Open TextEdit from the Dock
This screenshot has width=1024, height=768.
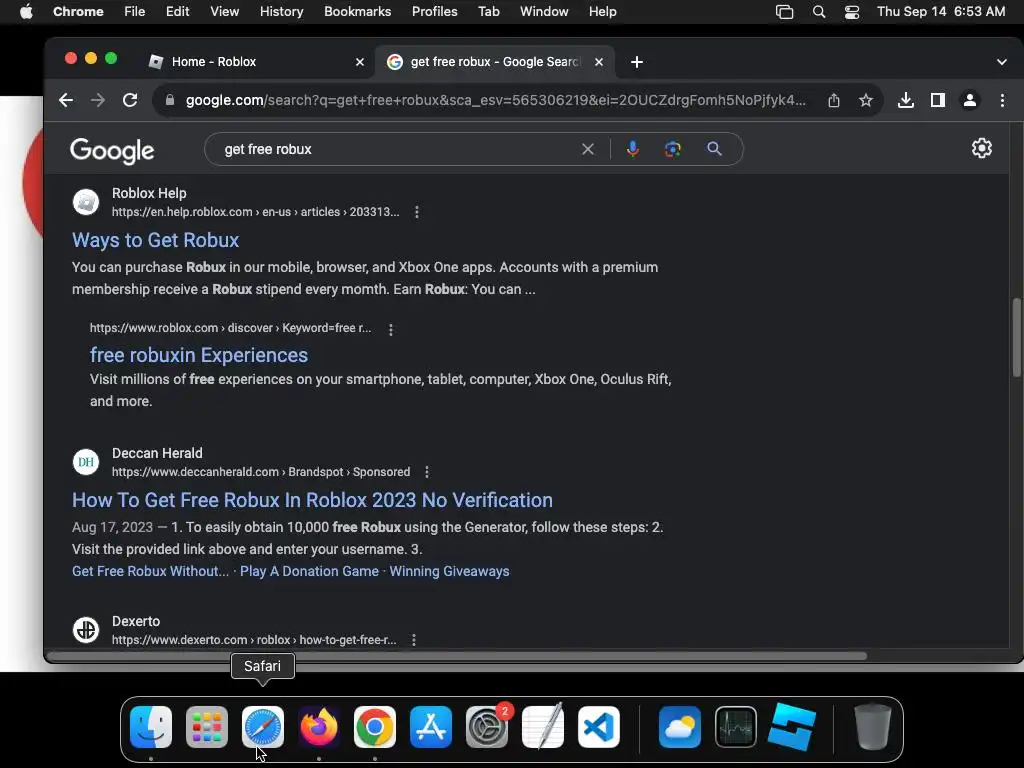pos(543,726)
